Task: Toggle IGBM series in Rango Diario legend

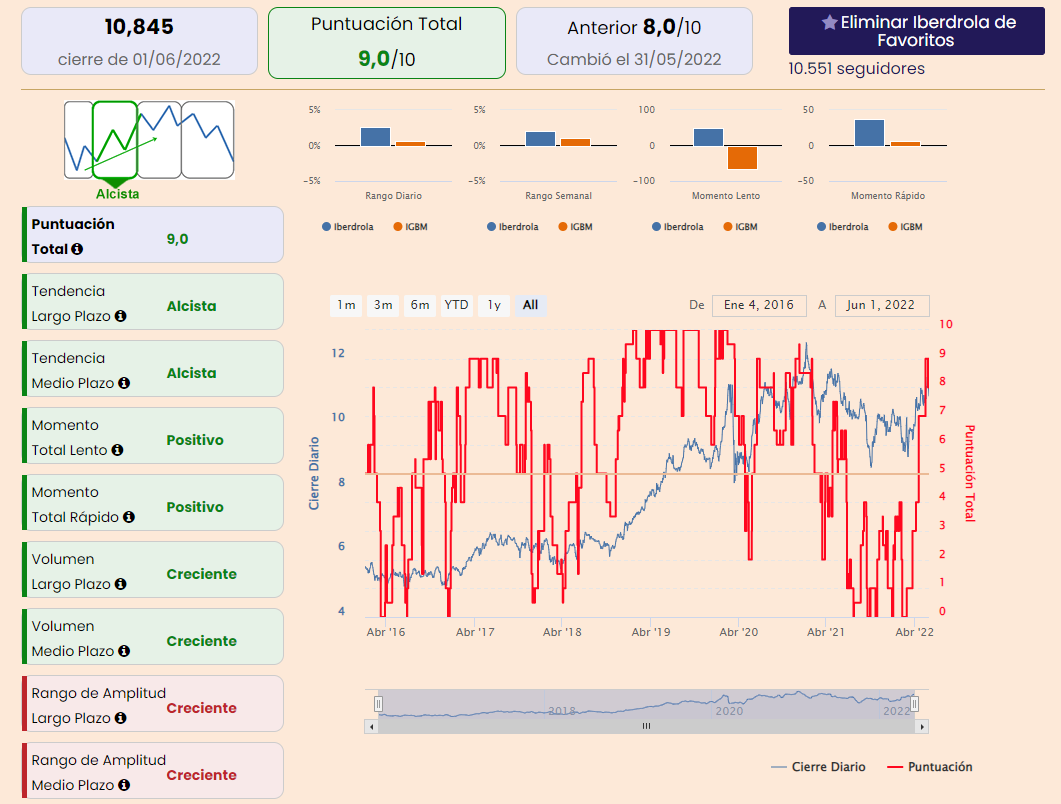Action: pyautogui.click(x=410, y=227)
